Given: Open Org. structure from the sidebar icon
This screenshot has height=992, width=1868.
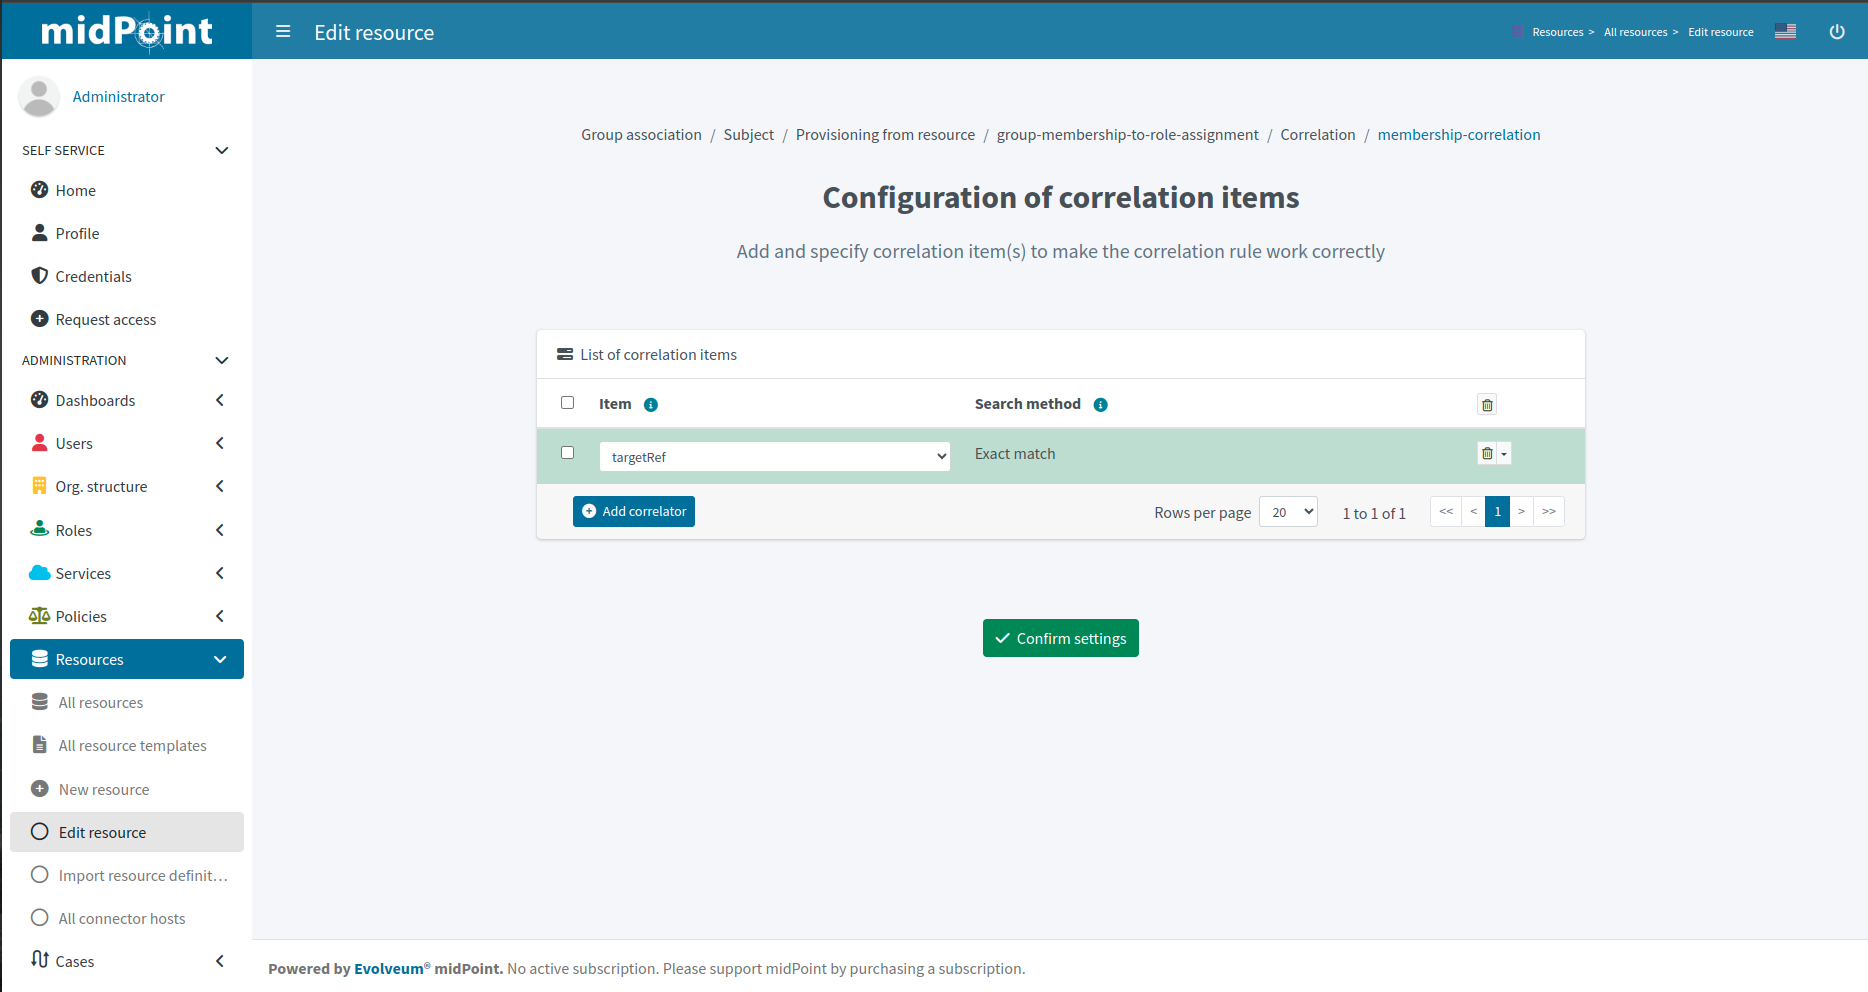Looking at the screenshot, I should (x=40, y=486).
